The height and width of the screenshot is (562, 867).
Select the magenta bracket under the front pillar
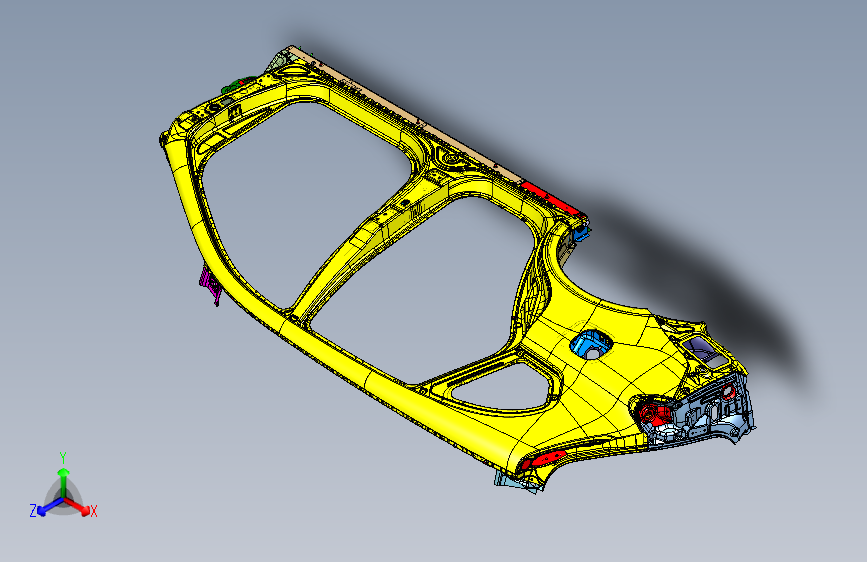click(211, 283)
